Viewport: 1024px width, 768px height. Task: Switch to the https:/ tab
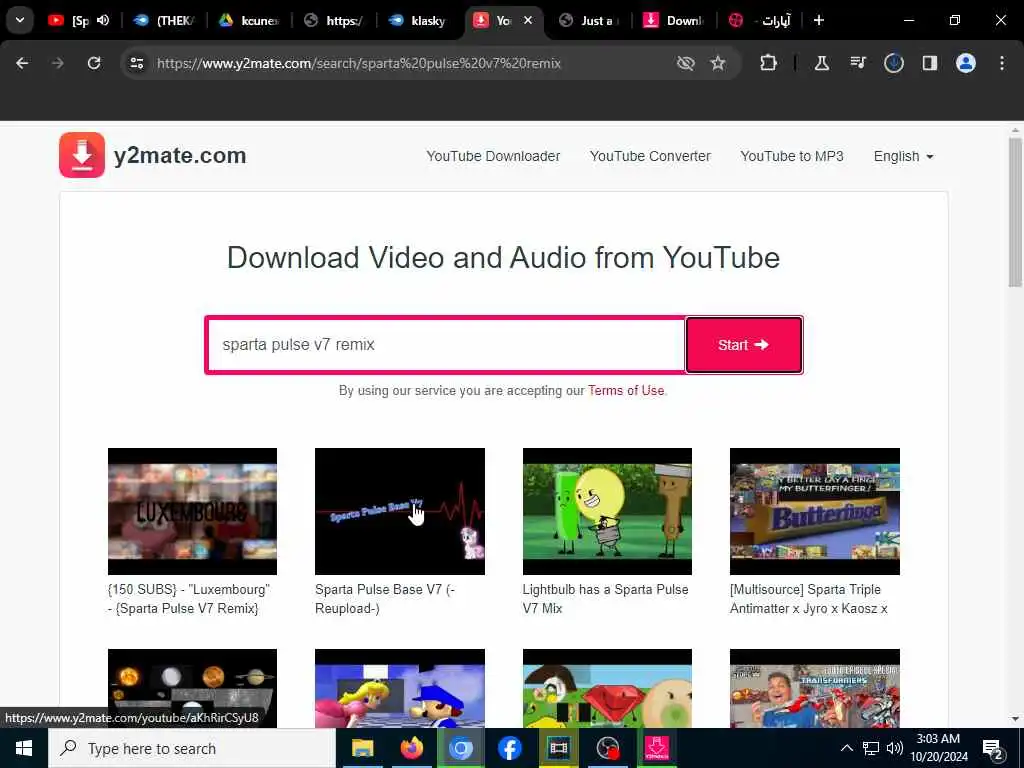[x=334, y=20]
